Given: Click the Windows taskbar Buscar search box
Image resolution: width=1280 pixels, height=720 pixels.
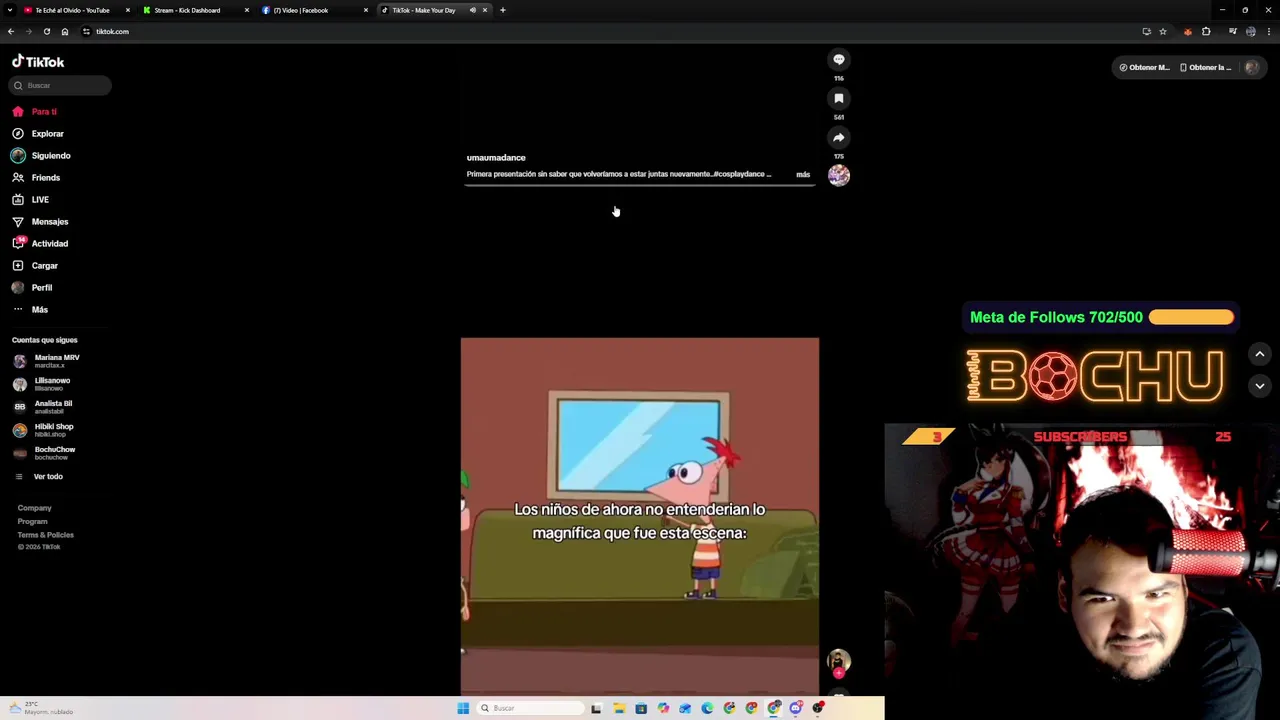Looking at the screenshot, I should pyautogui.click(x=530, y=708).
